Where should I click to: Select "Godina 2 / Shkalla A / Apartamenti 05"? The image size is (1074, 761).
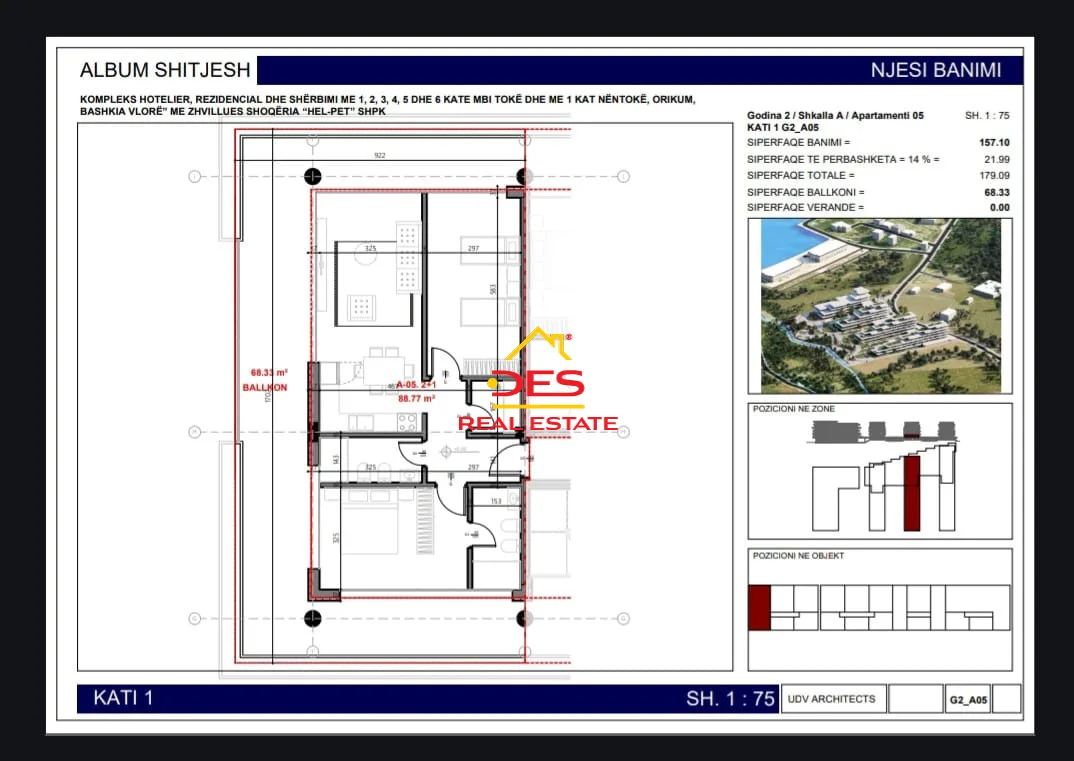tap(835, 115)
